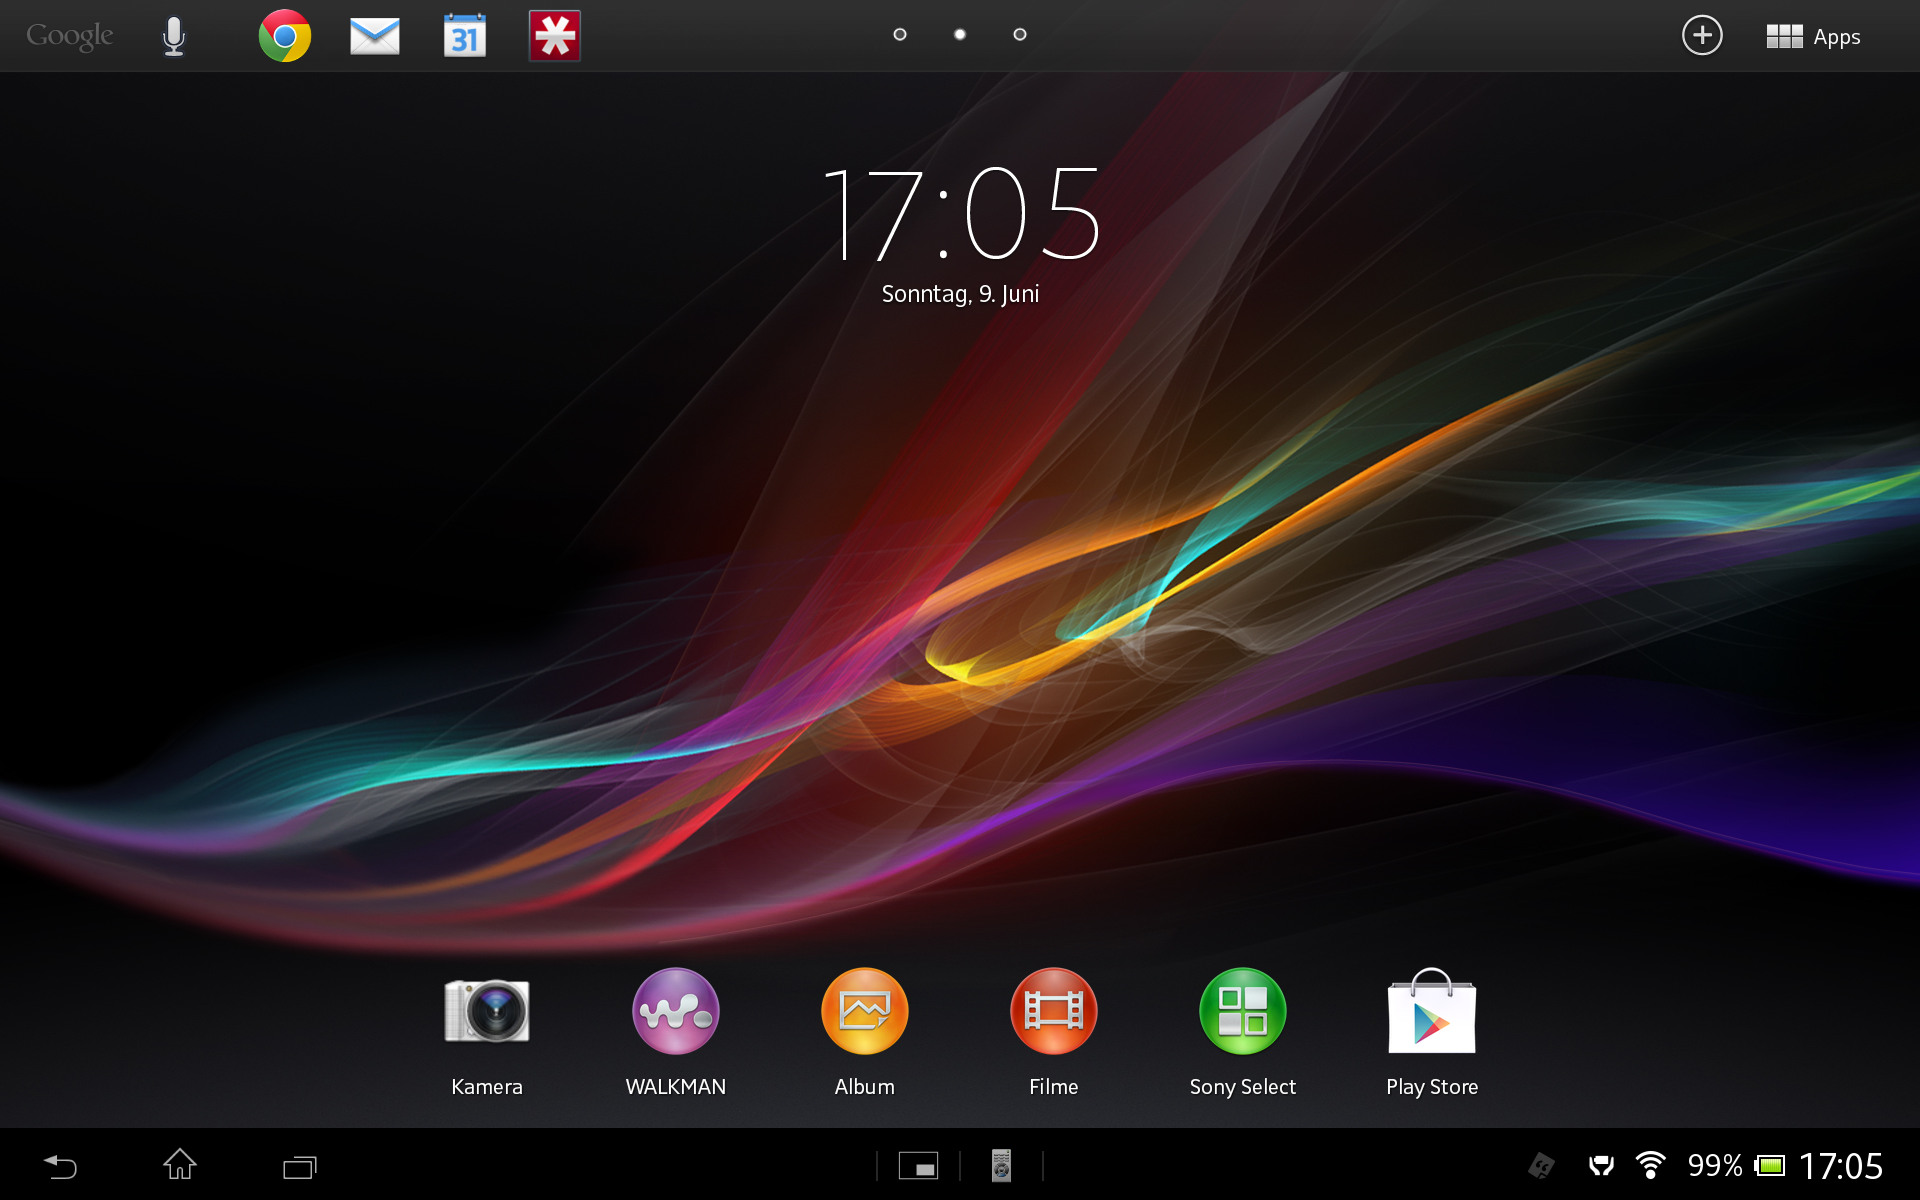Show recent apps
This screenshot has height=1200, width=1920.
point(299,1166)
